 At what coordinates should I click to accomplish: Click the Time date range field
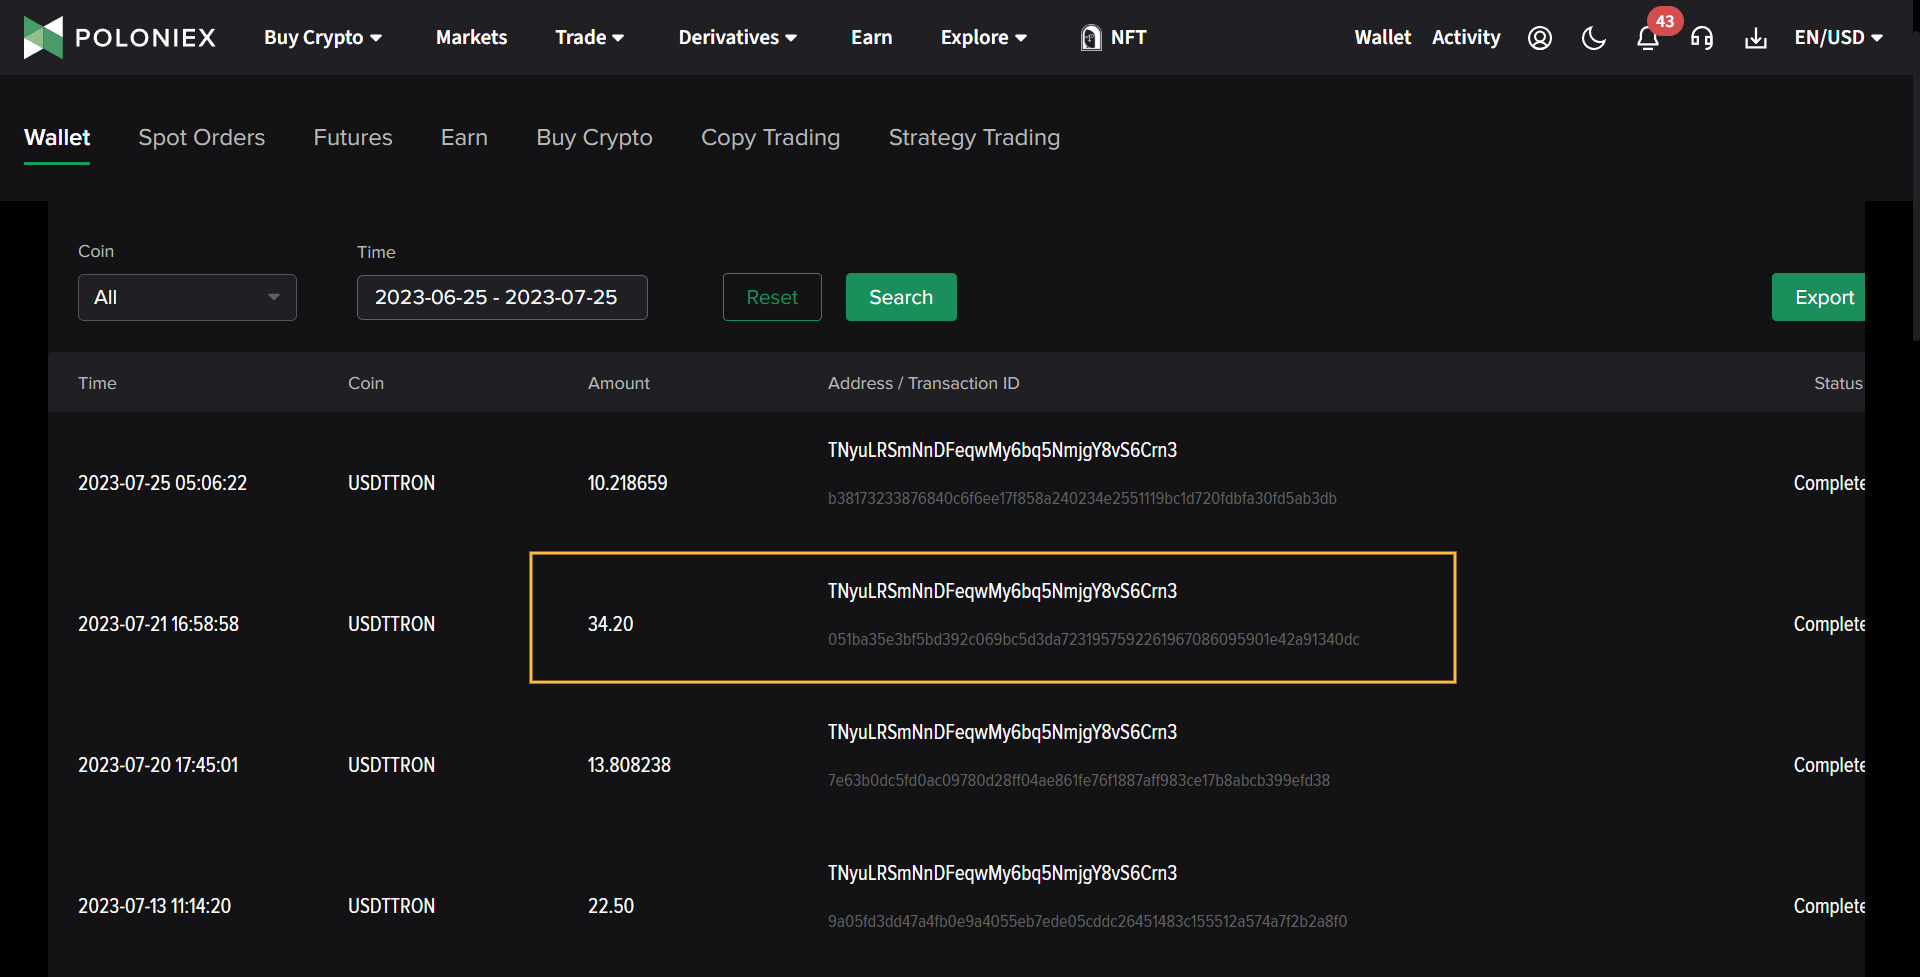[x=502, y=297]
